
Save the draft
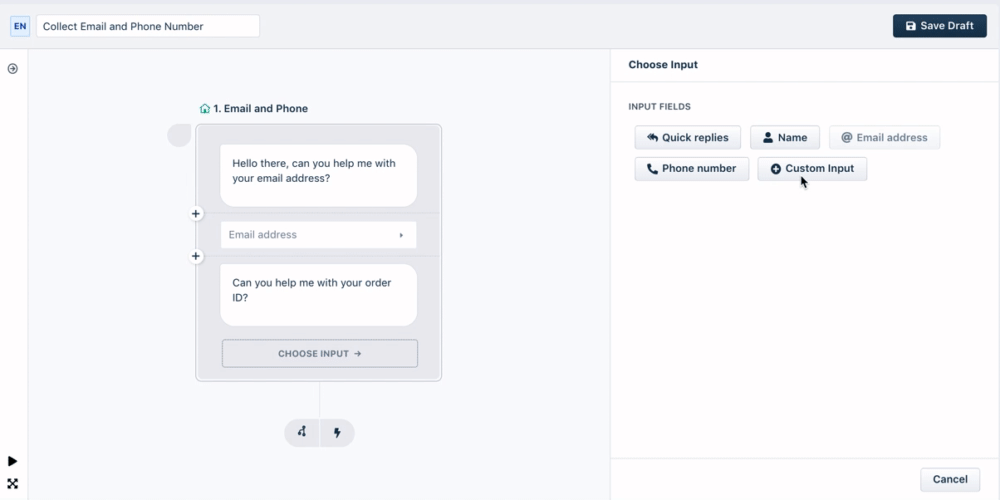(939, 26)
